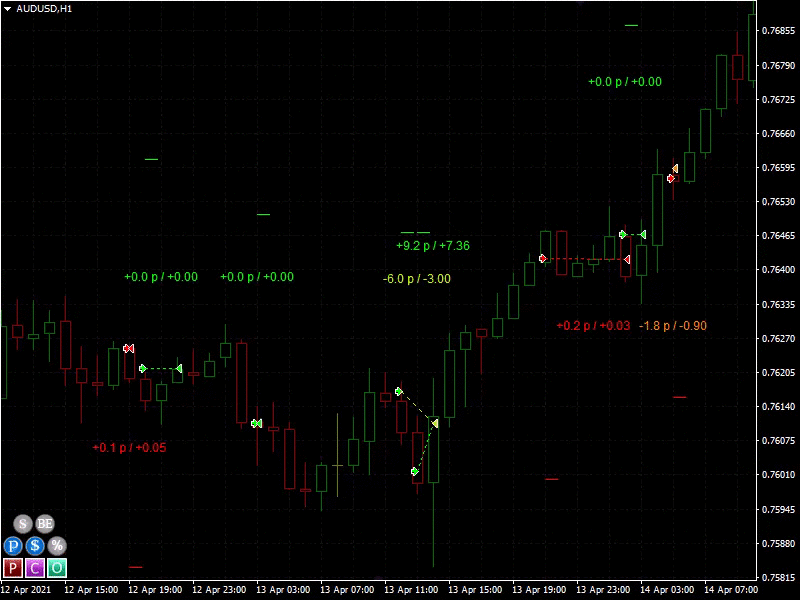Click the 0.76140 price axis label
Screen dimensions: 800x600
pos(779,407)
